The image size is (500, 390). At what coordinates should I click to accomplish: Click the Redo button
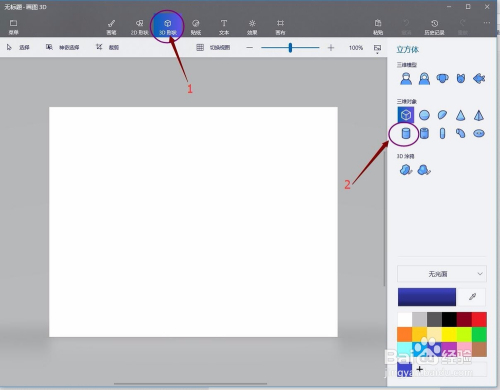click(463, 27)
